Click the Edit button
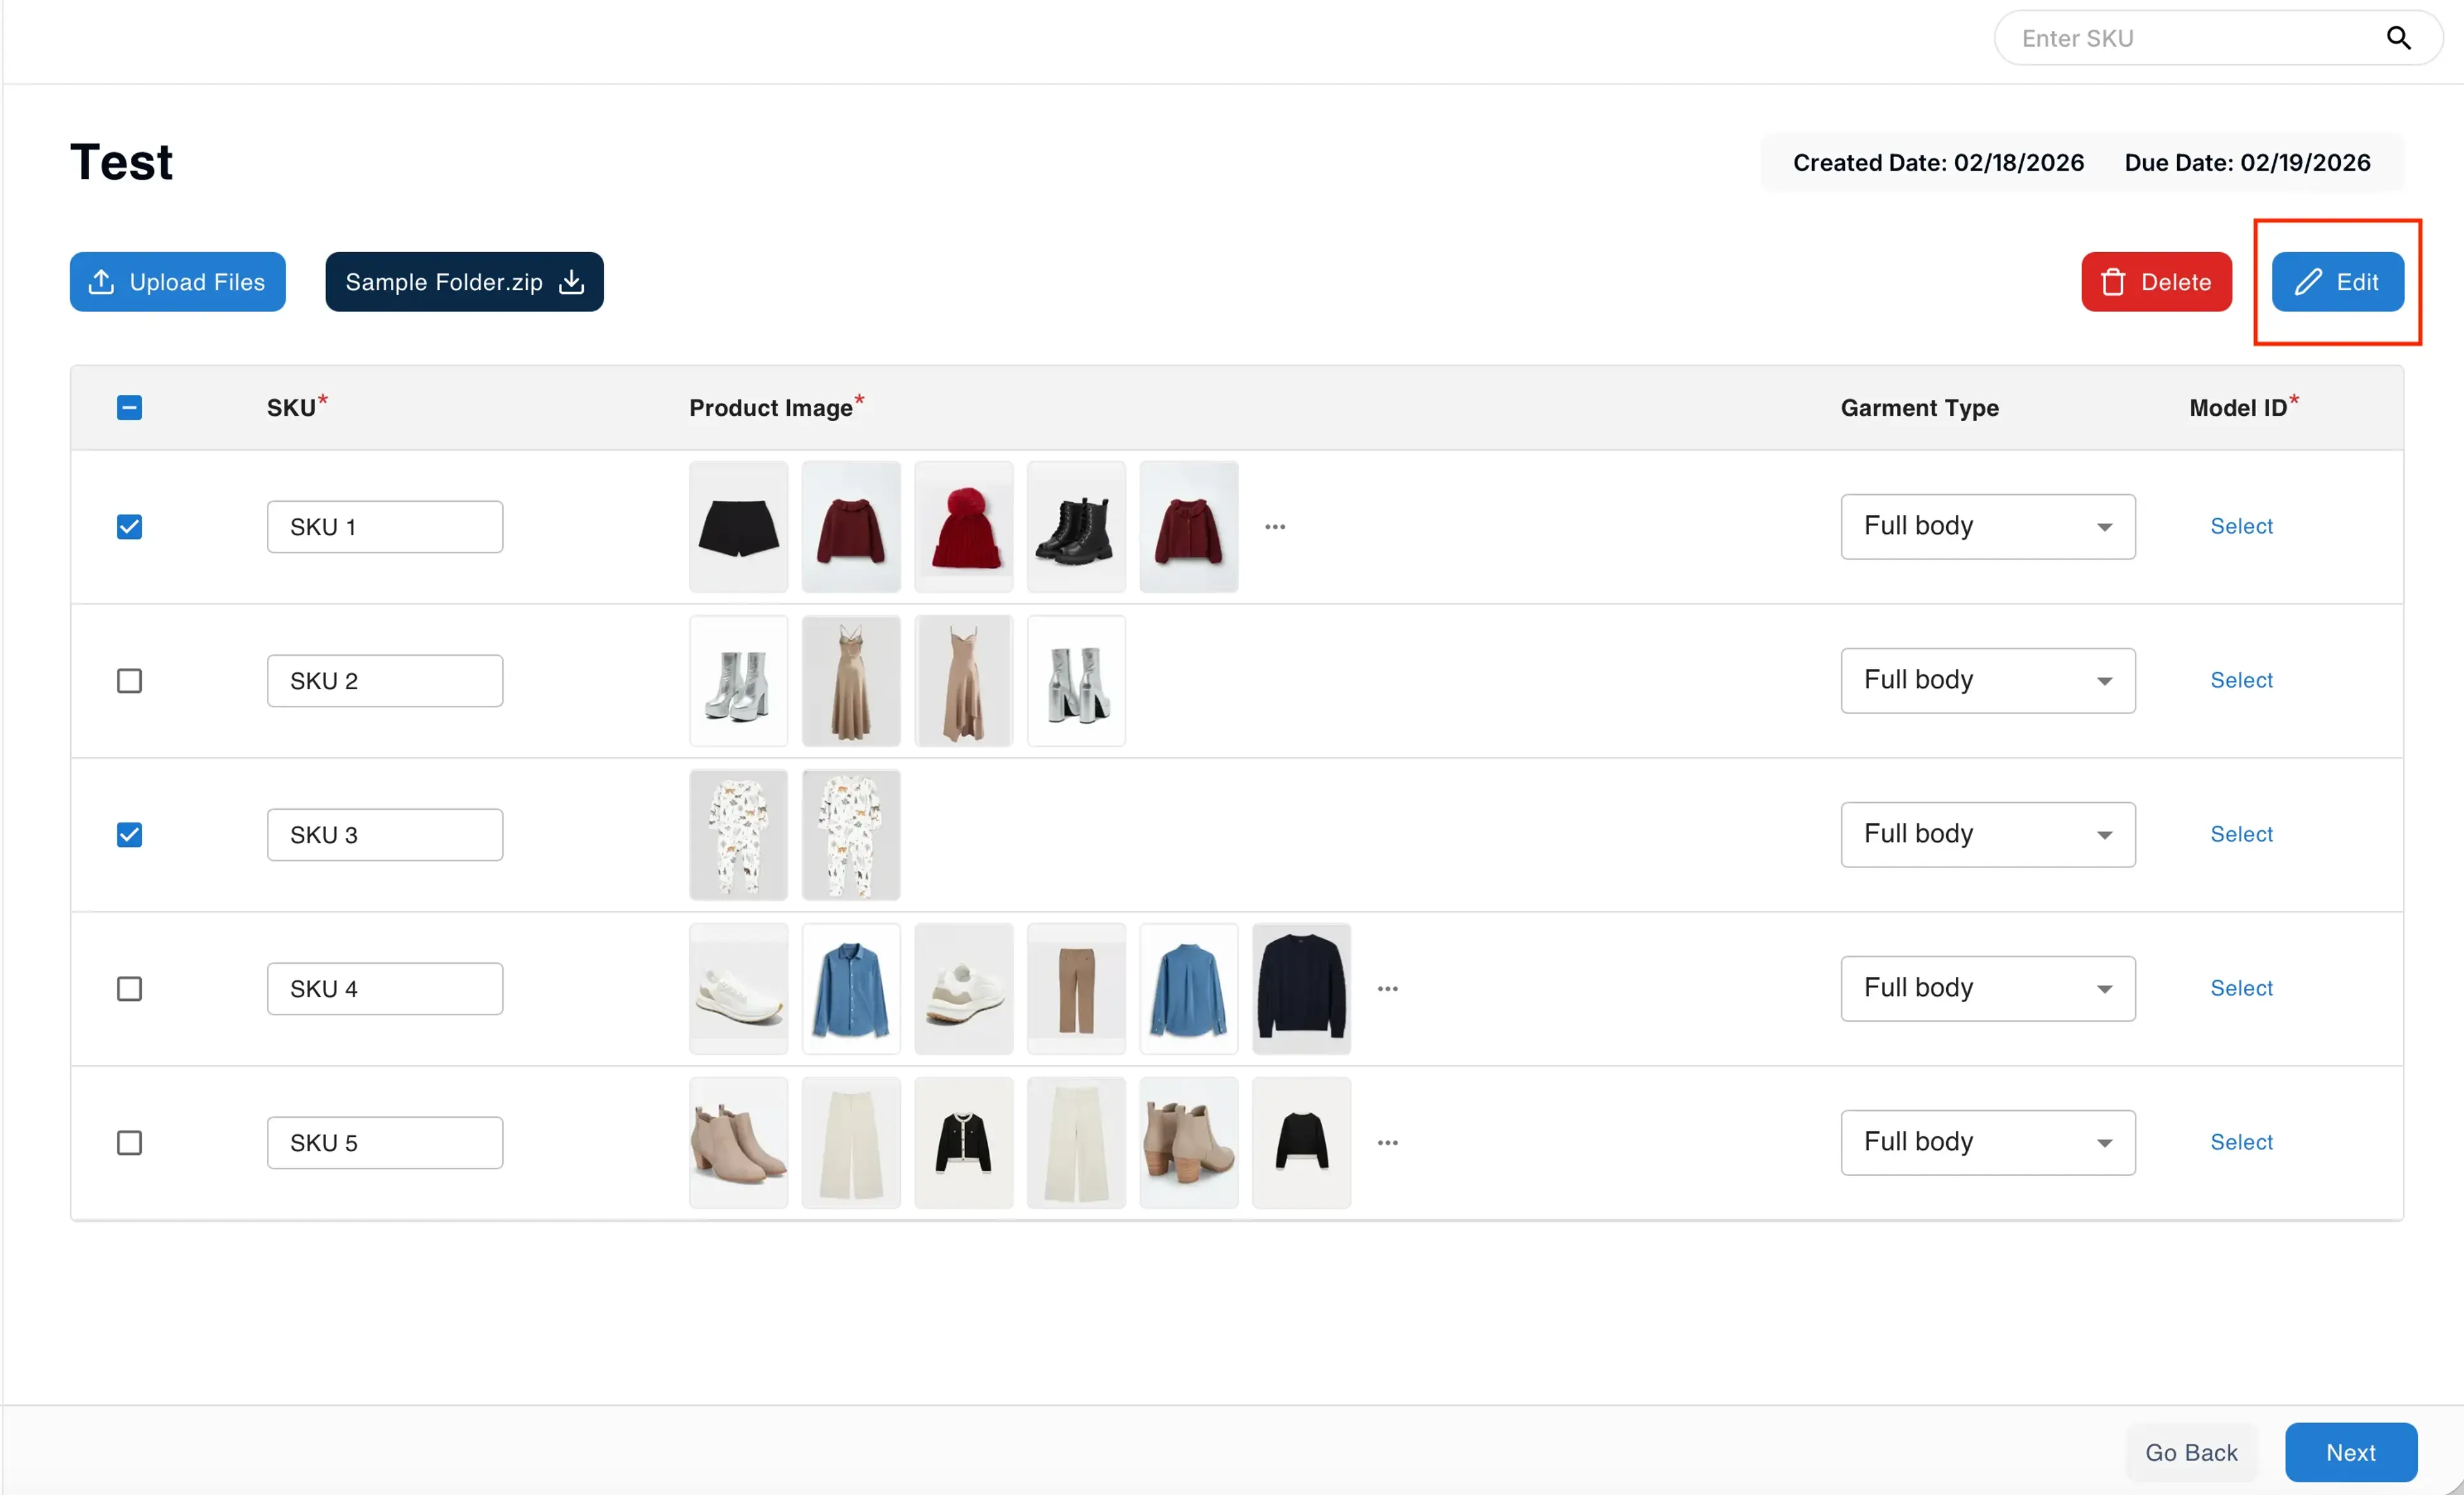Image resolution: width=2464 pixels, height=1495 pixels. pyautogui.click(x=2337, y=282)
